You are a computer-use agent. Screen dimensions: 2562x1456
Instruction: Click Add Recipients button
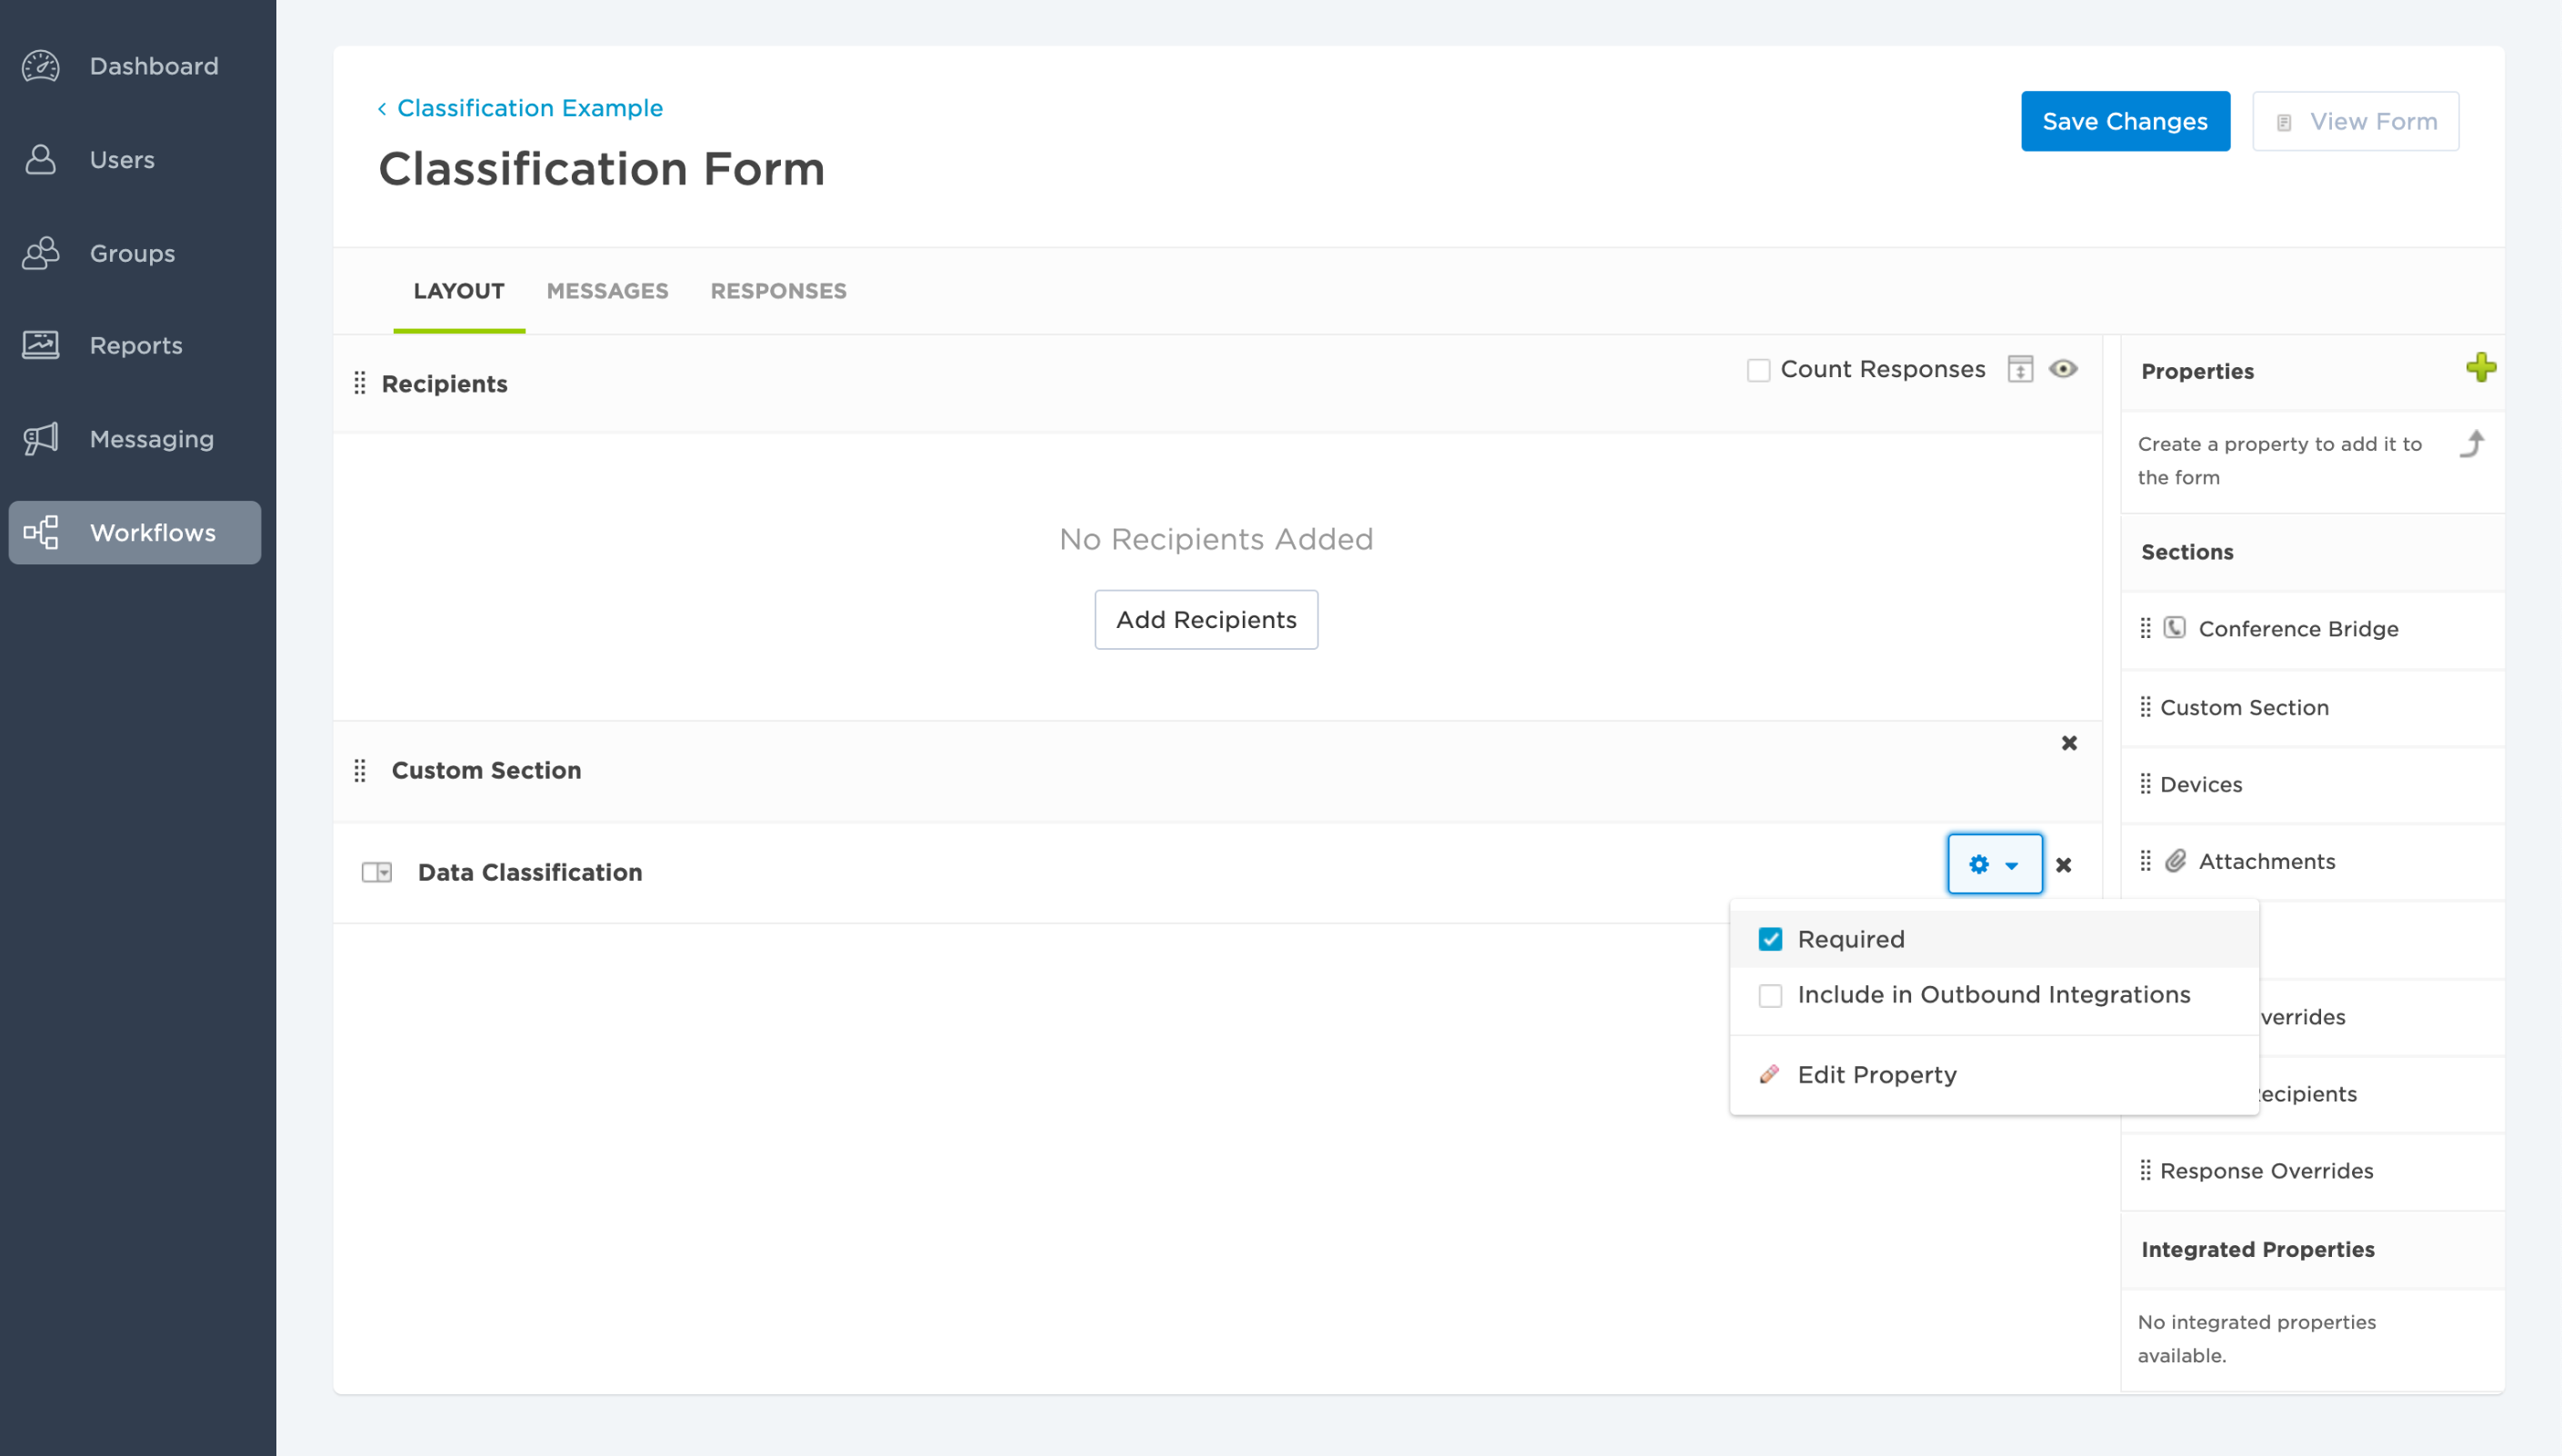click(1206, 619)
